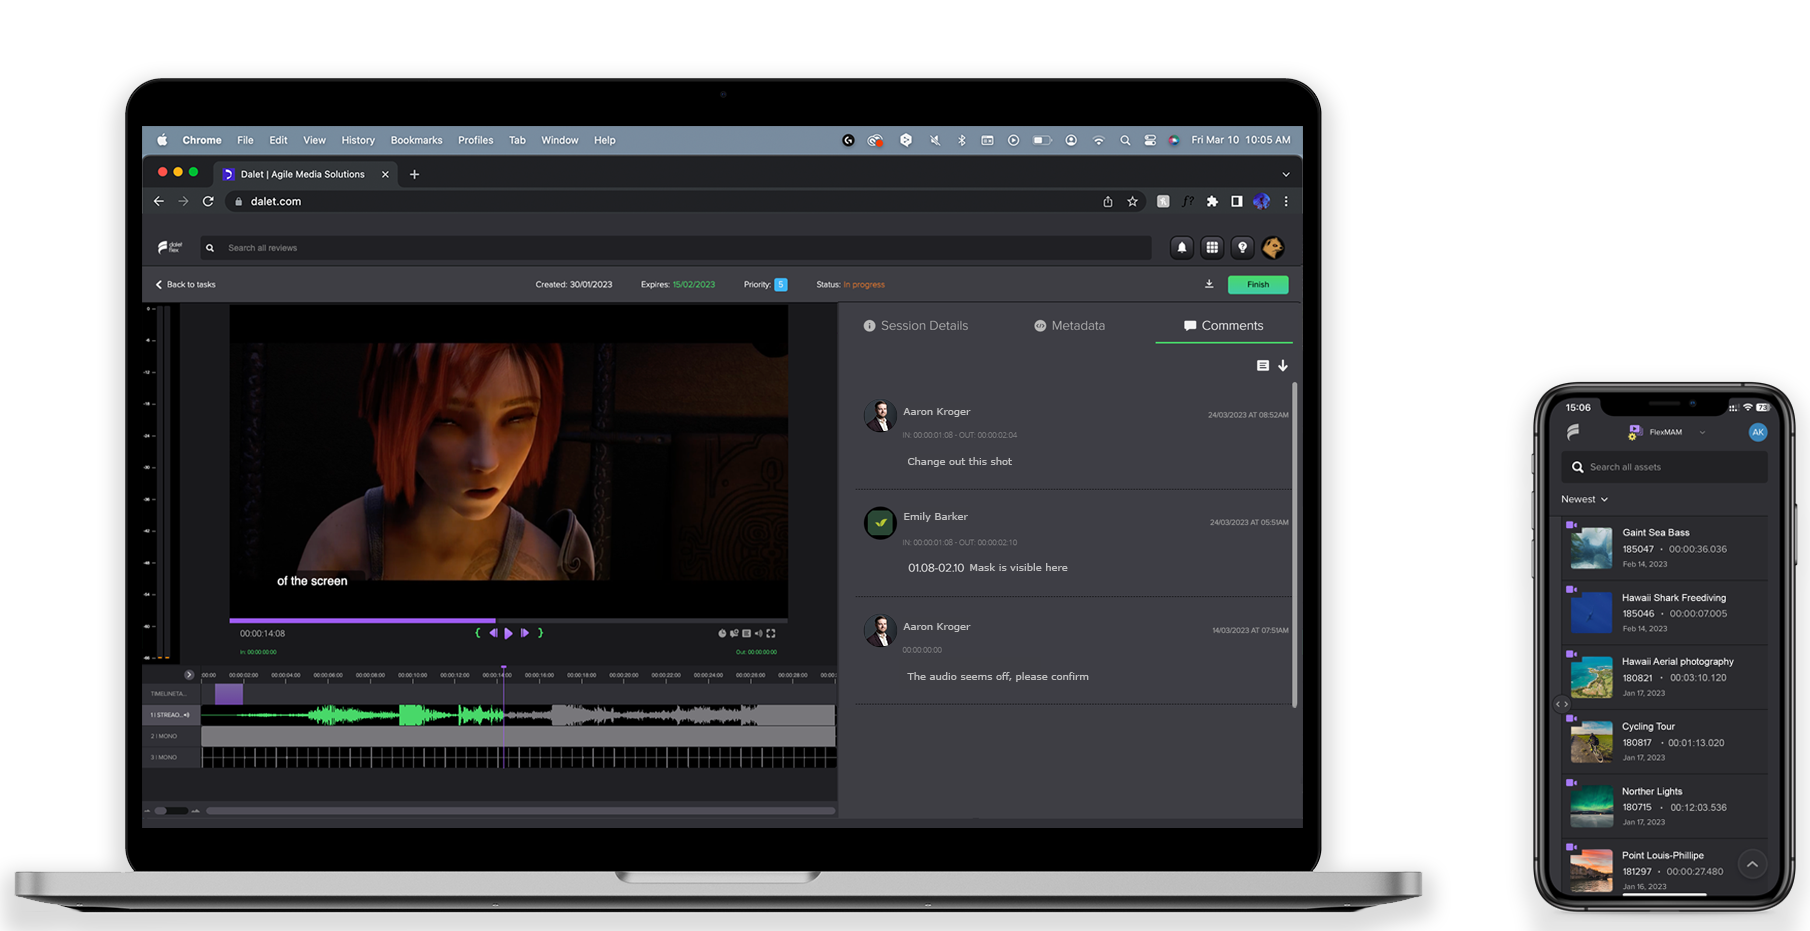
Task: Click Emily Barker's green check avatar
Action: pos(880,523)
